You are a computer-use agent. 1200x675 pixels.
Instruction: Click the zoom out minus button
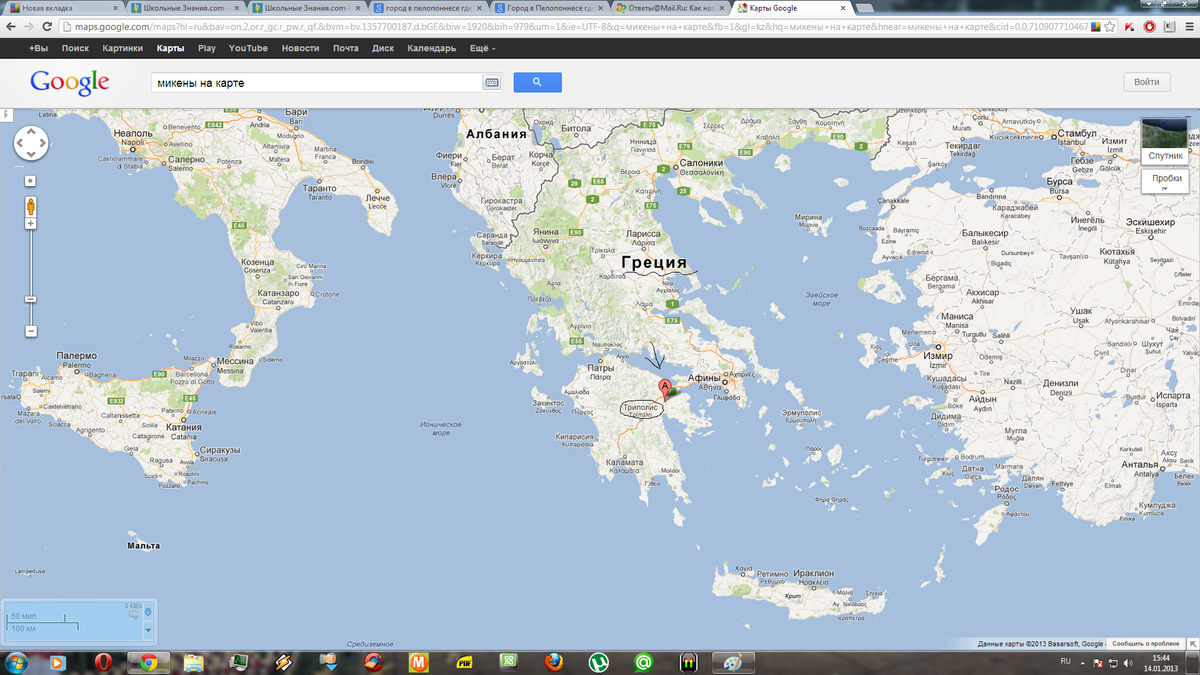click(x=30, y=331)
